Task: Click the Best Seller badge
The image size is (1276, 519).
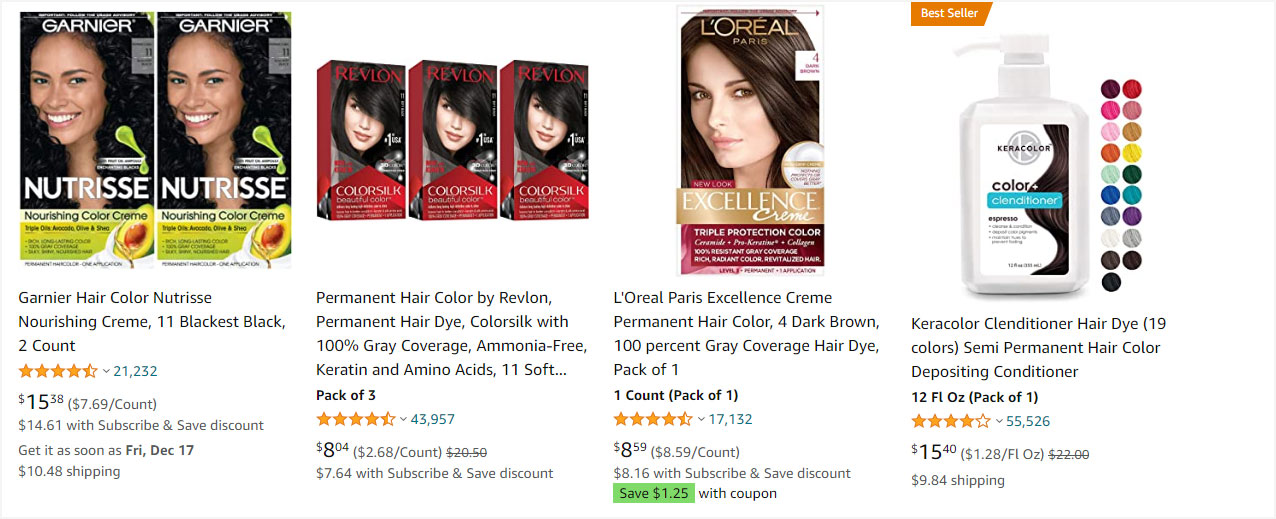Action: (951, 13)
